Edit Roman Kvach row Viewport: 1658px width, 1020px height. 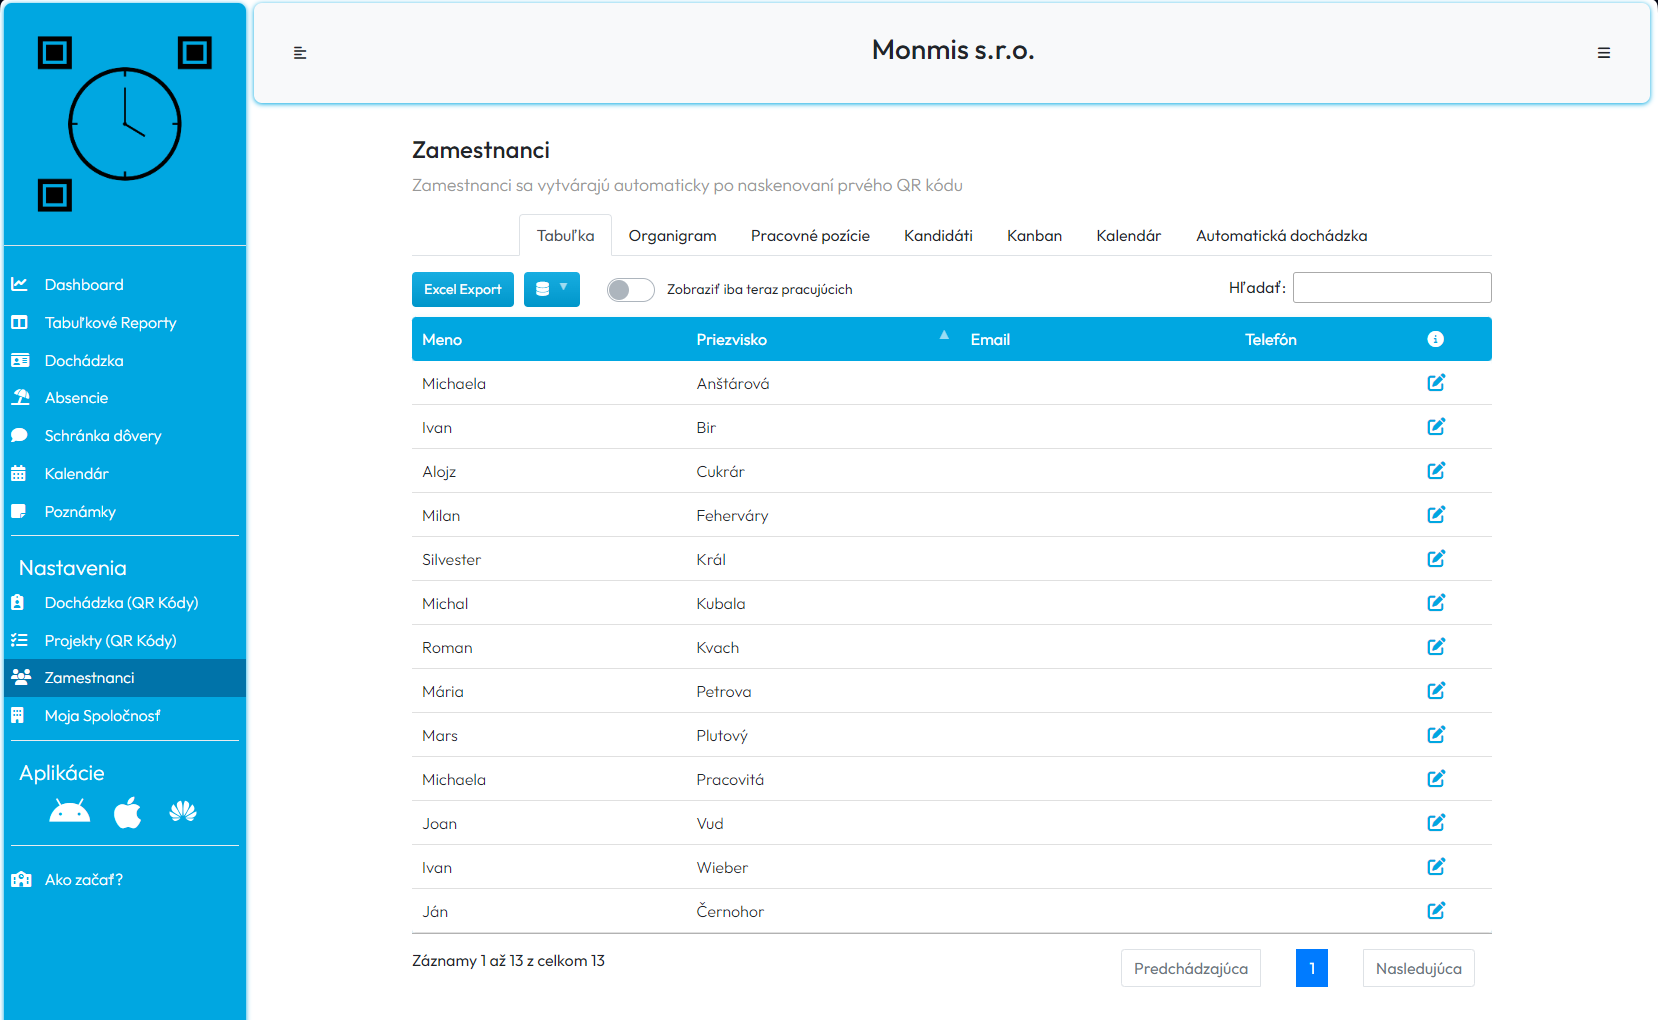(1436, 647)
